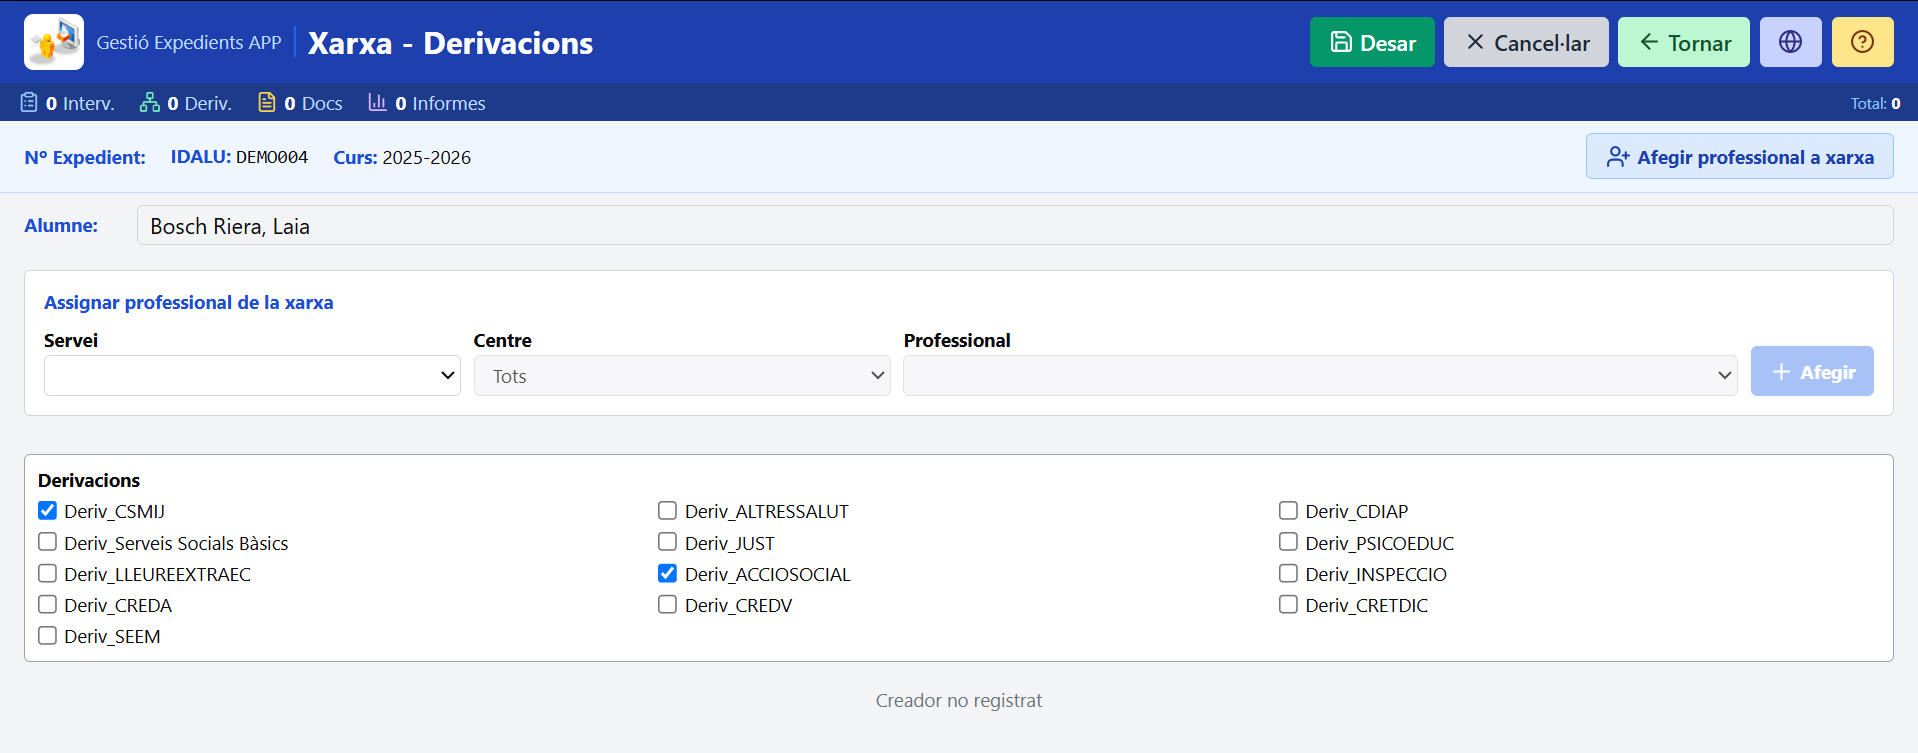This screenshot has height=753, width=1918.
Task: Check Deriv_CRETDIC checkbox
Action: point(1288,604)
